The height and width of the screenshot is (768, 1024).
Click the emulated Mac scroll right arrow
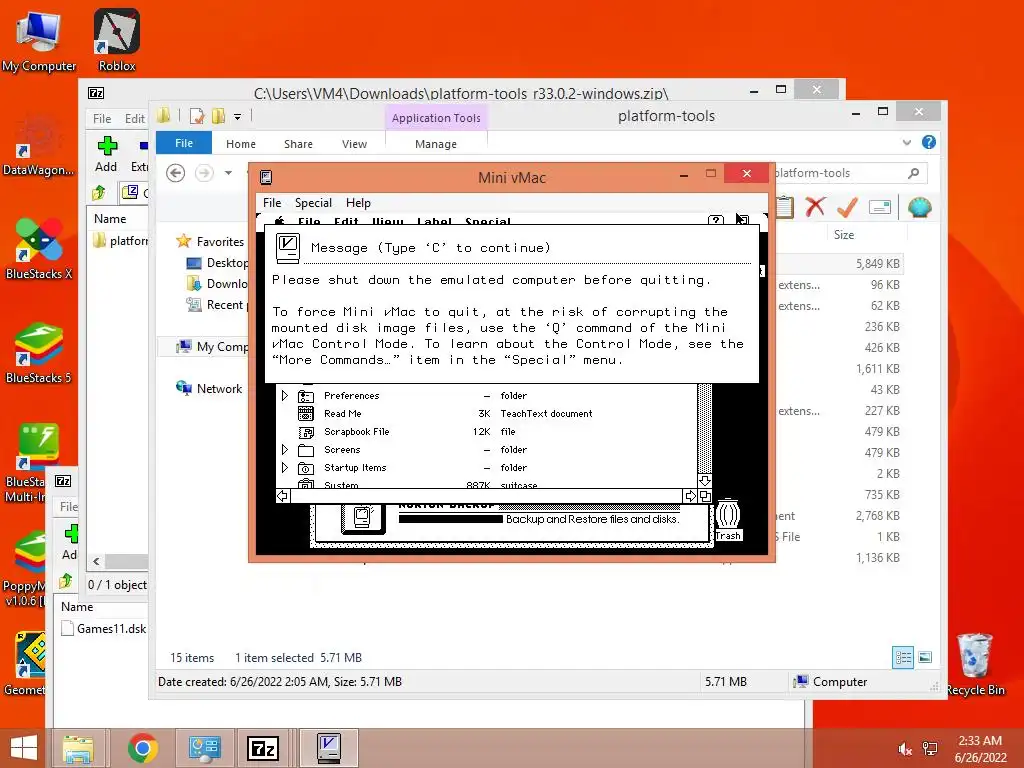click(690, 496)
